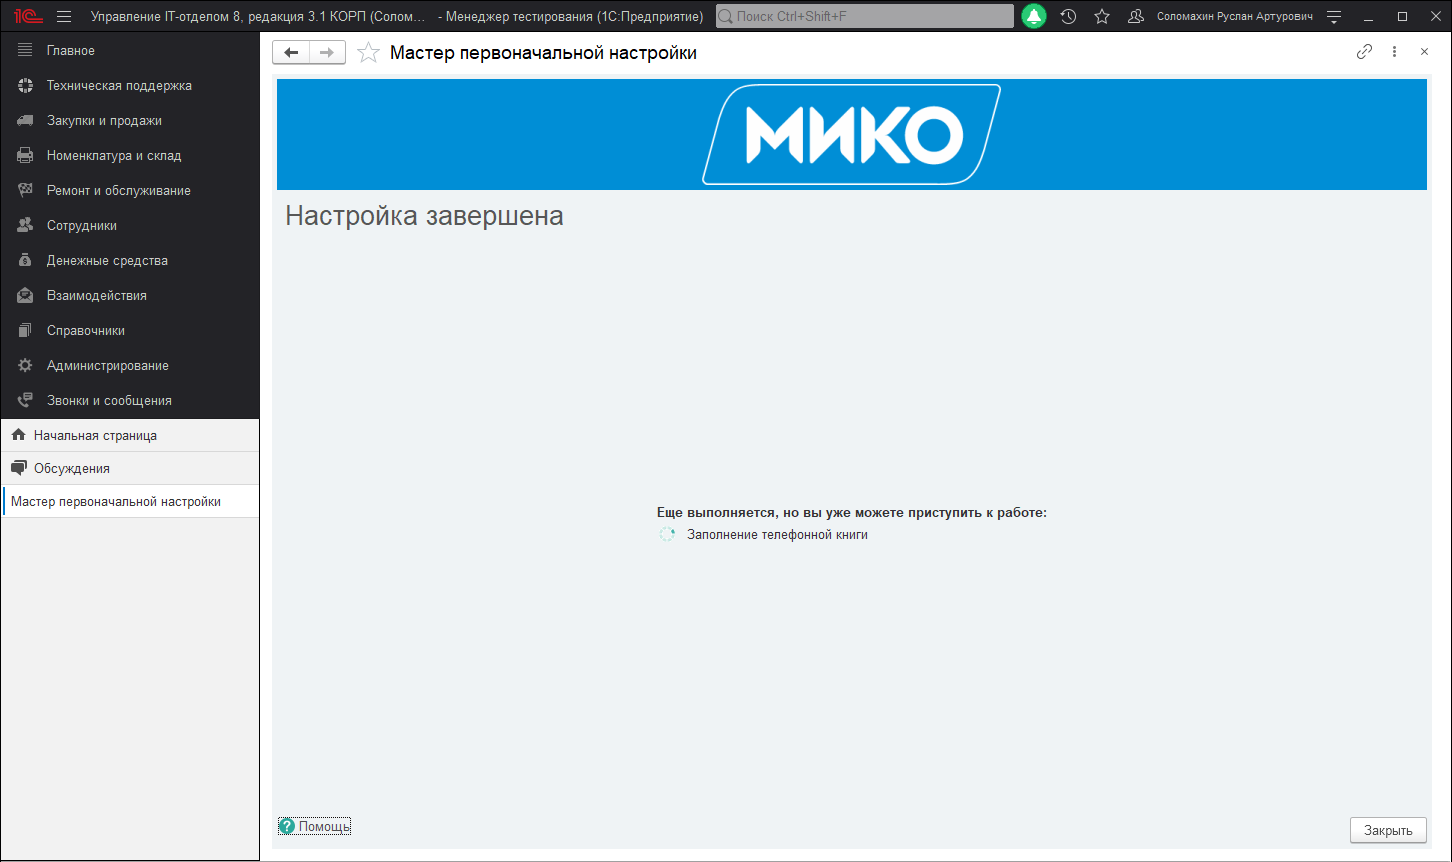This screenshot has height=862, width=1452.
Task: Click the Заполнение телефонной книги progress spinner
Action: point(666,534)
